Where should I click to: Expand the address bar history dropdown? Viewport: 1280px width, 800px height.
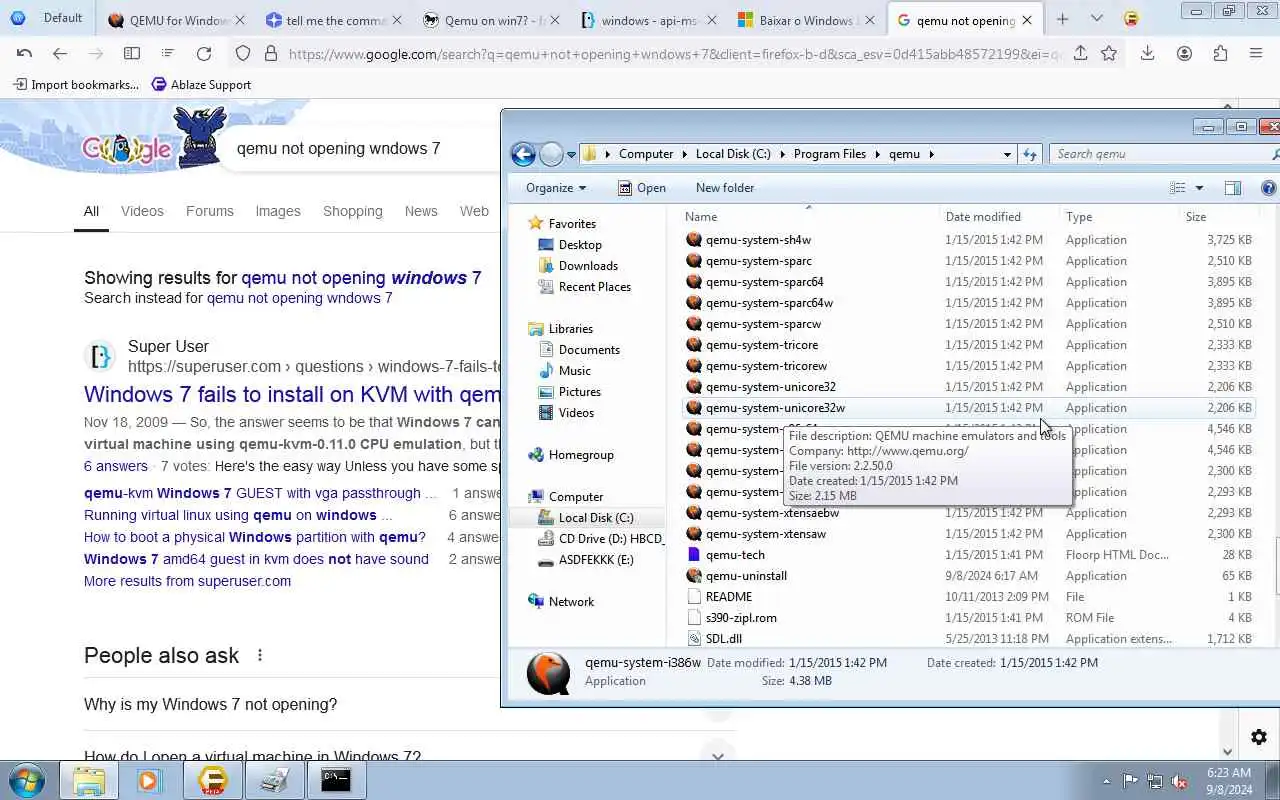(1007, 154)
